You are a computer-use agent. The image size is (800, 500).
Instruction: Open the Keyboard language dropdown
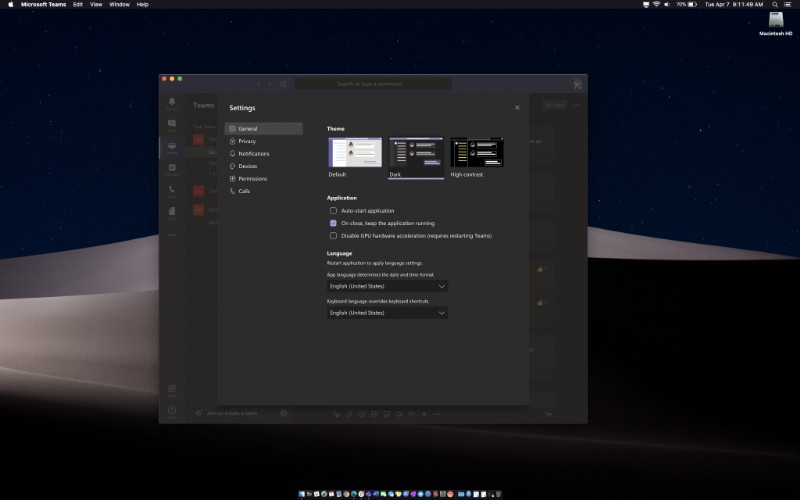pos(387,313)
